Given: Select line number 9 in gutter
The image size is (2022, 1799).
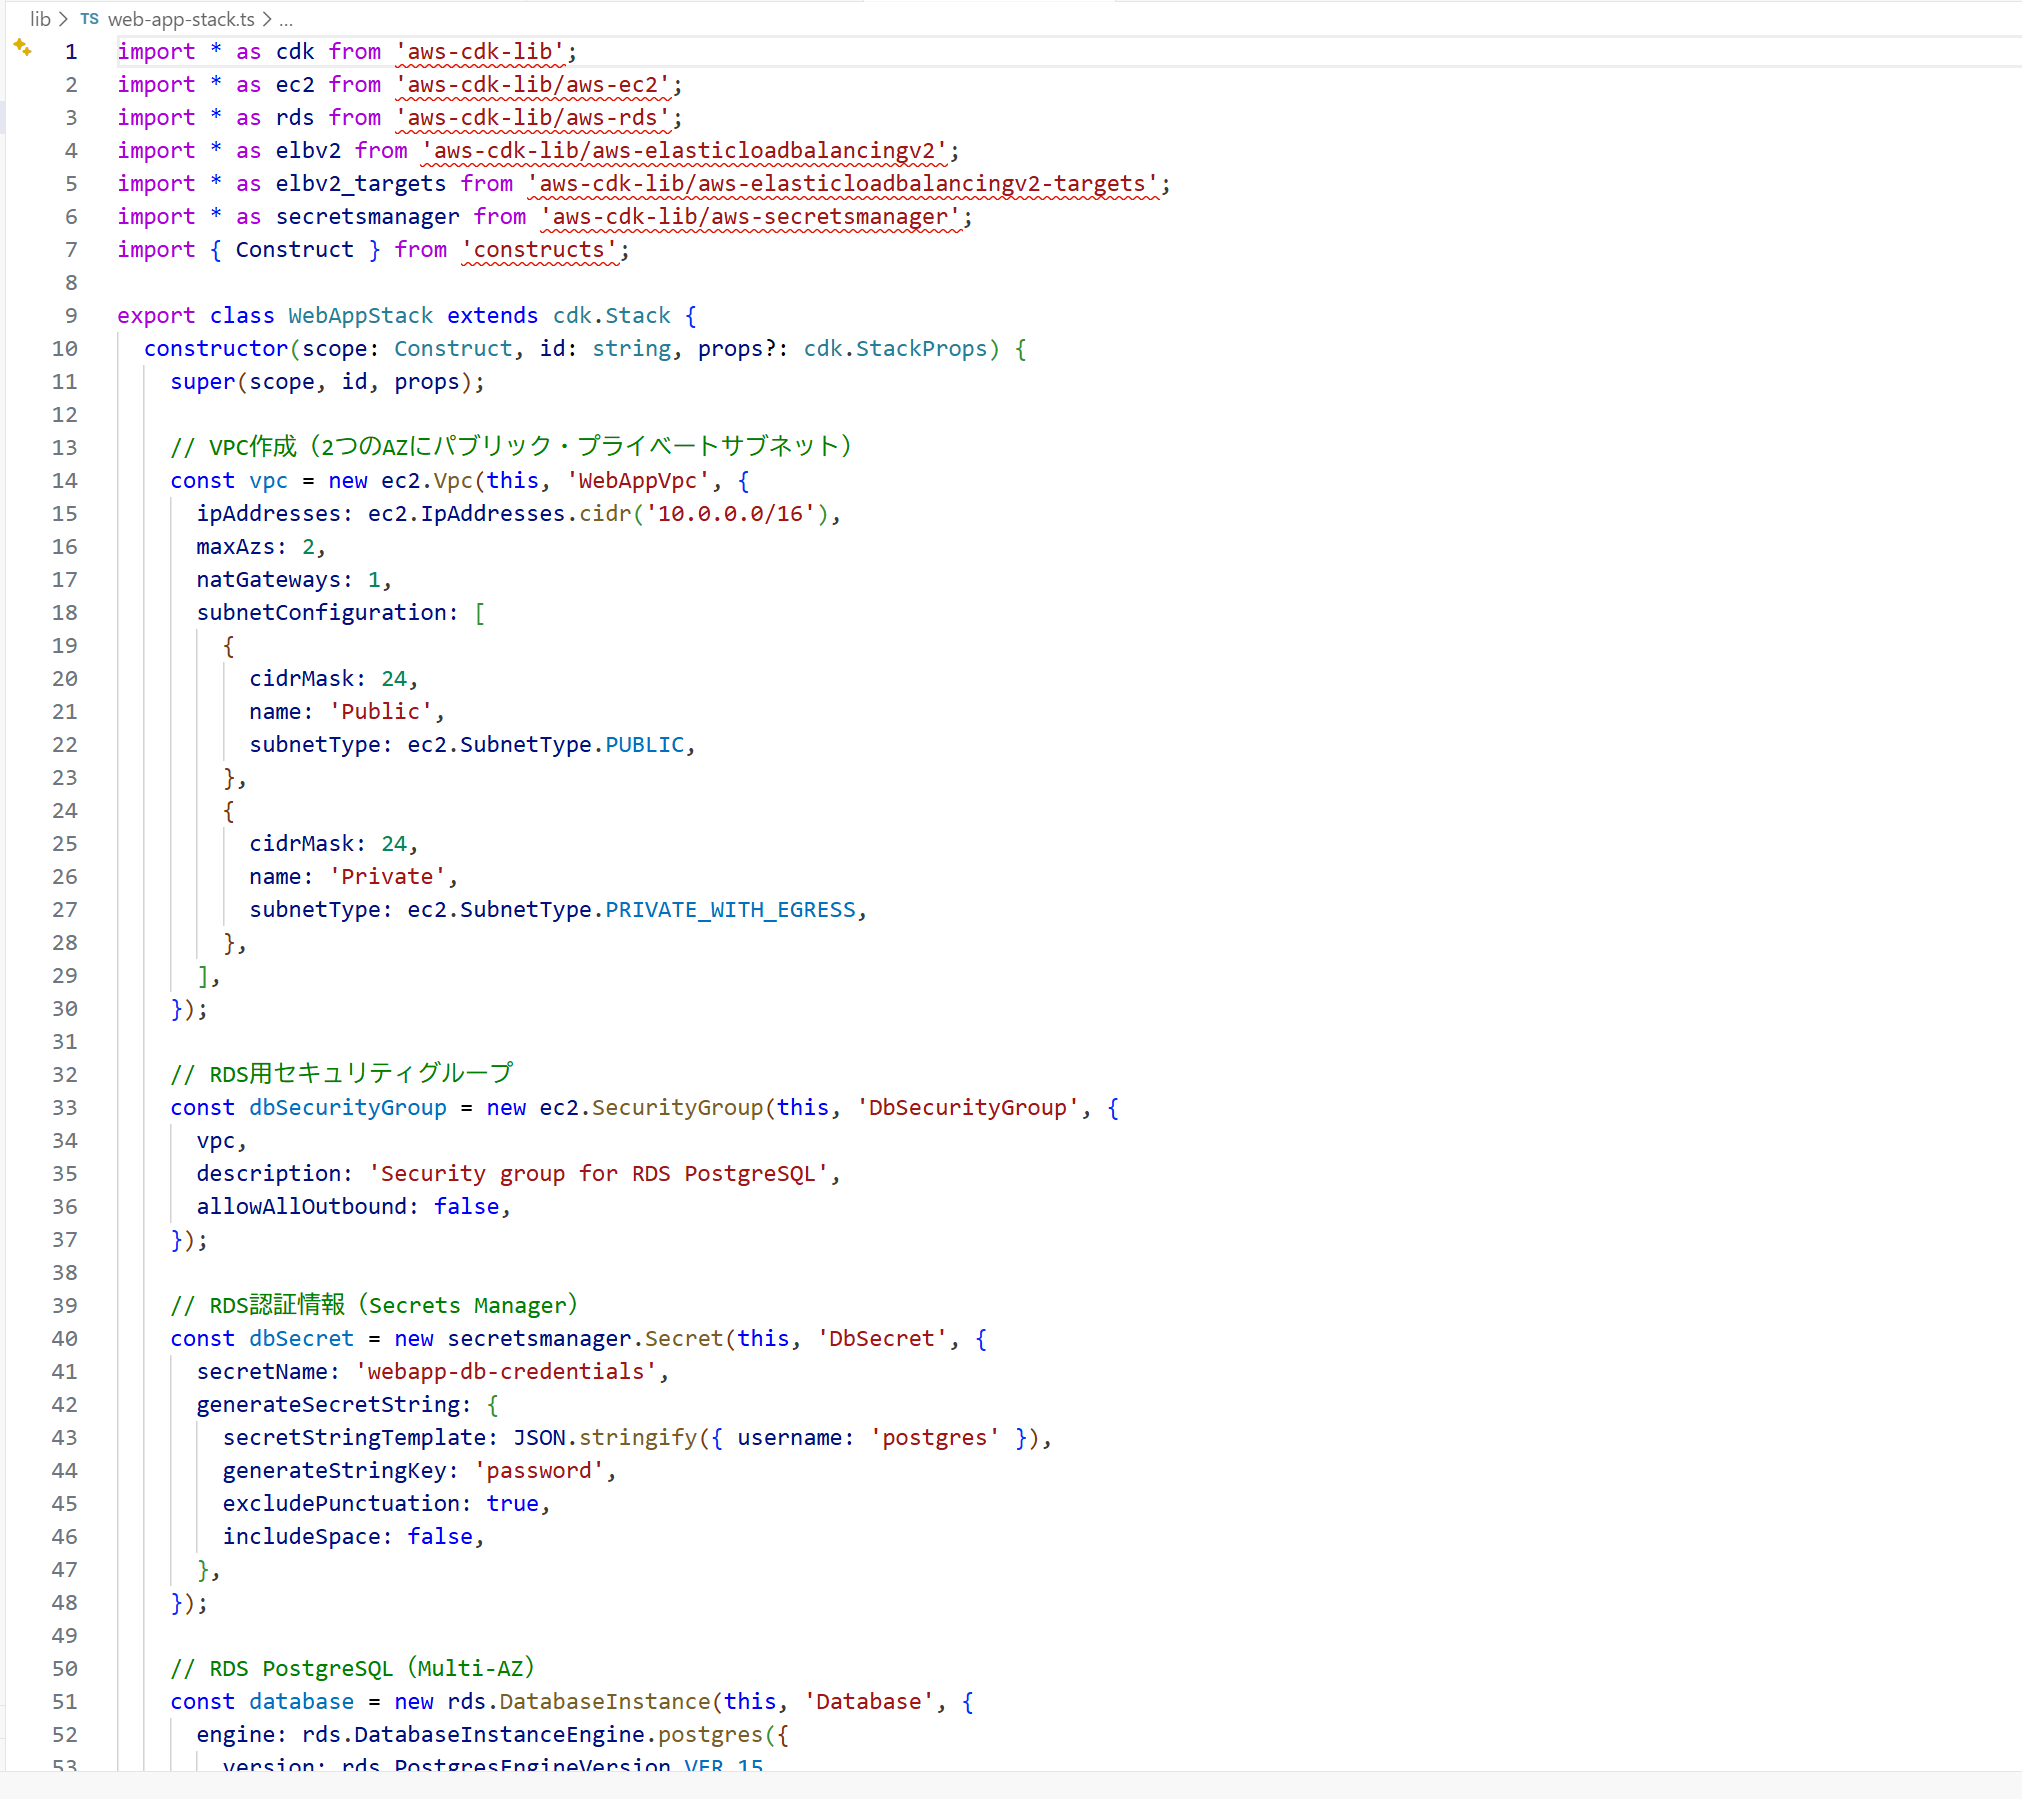Looking at the screenshot, I should pyautogui.click(x=70, y=315).
